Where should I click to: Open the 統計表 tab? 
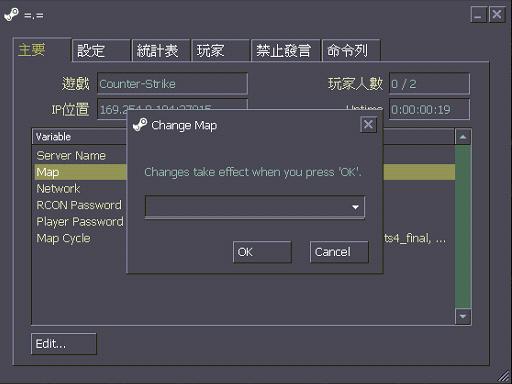point(161,50)
